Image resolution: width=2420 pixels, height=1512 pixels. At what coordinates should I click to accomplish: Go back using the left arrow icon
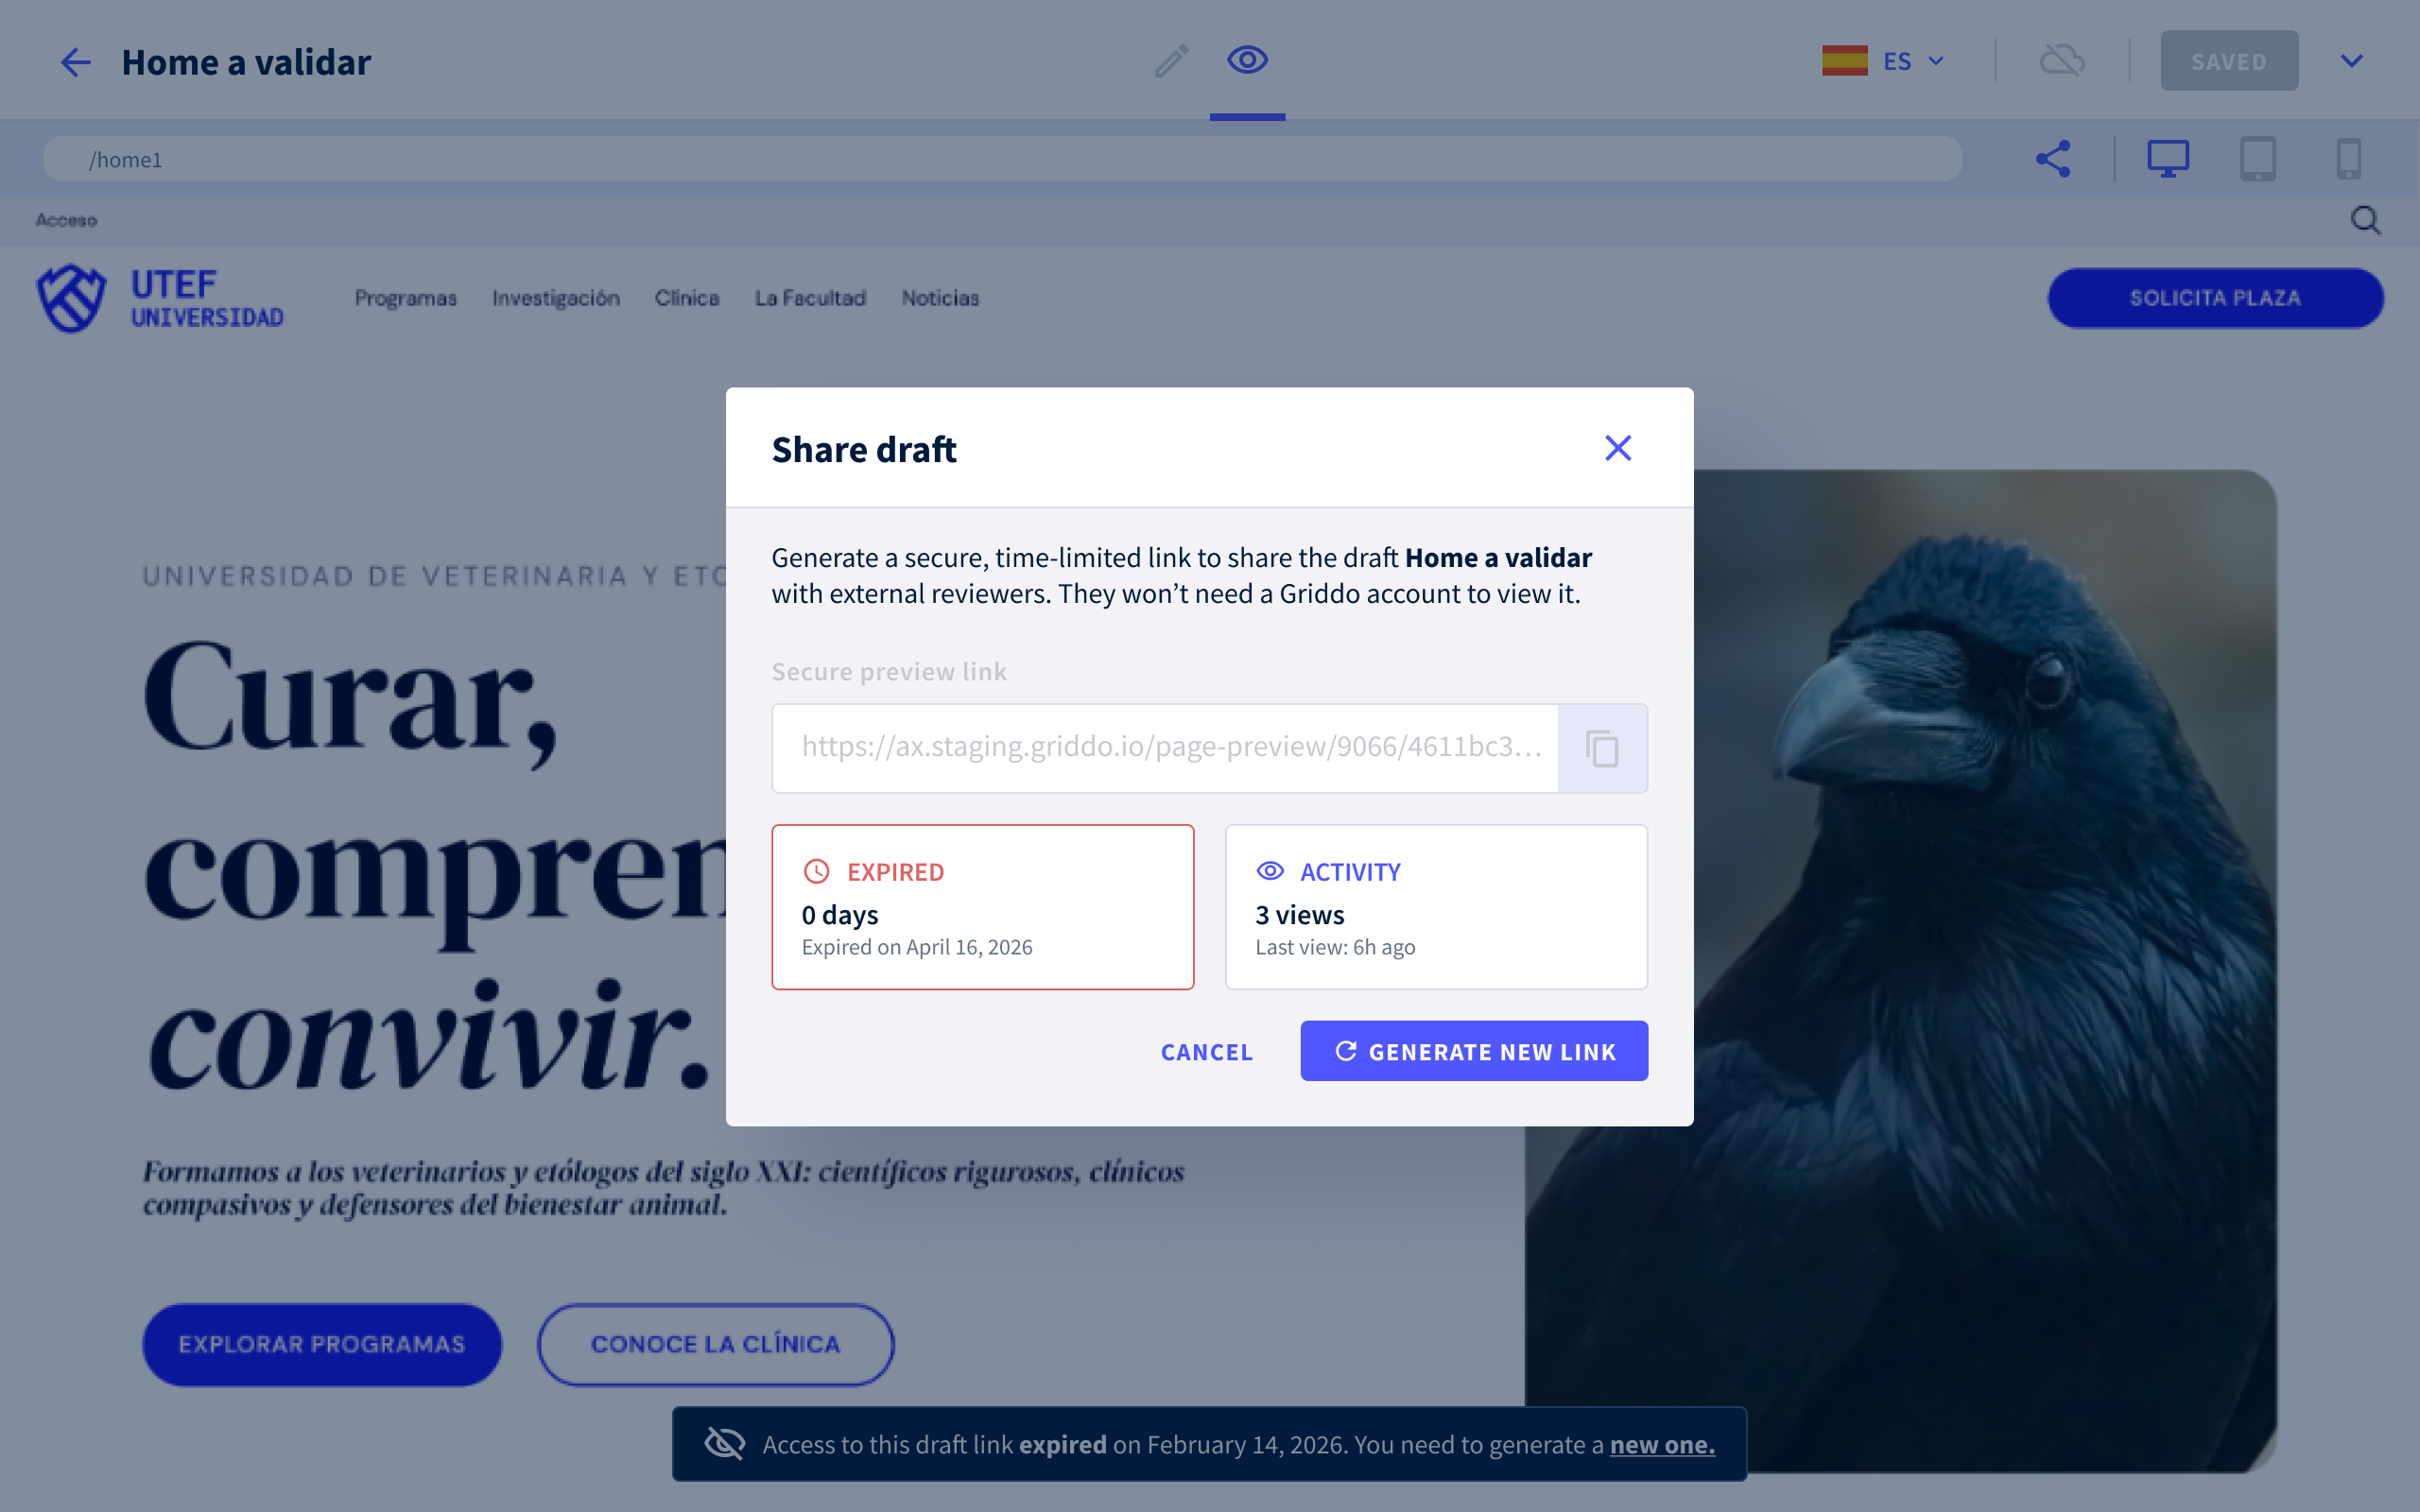tap(75, 62)
